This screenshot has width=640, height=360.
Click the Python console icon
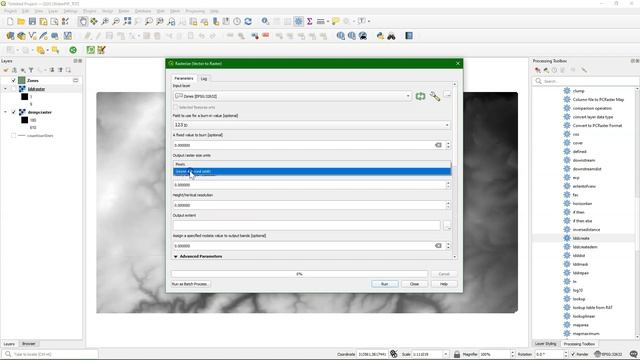(380, 36)
